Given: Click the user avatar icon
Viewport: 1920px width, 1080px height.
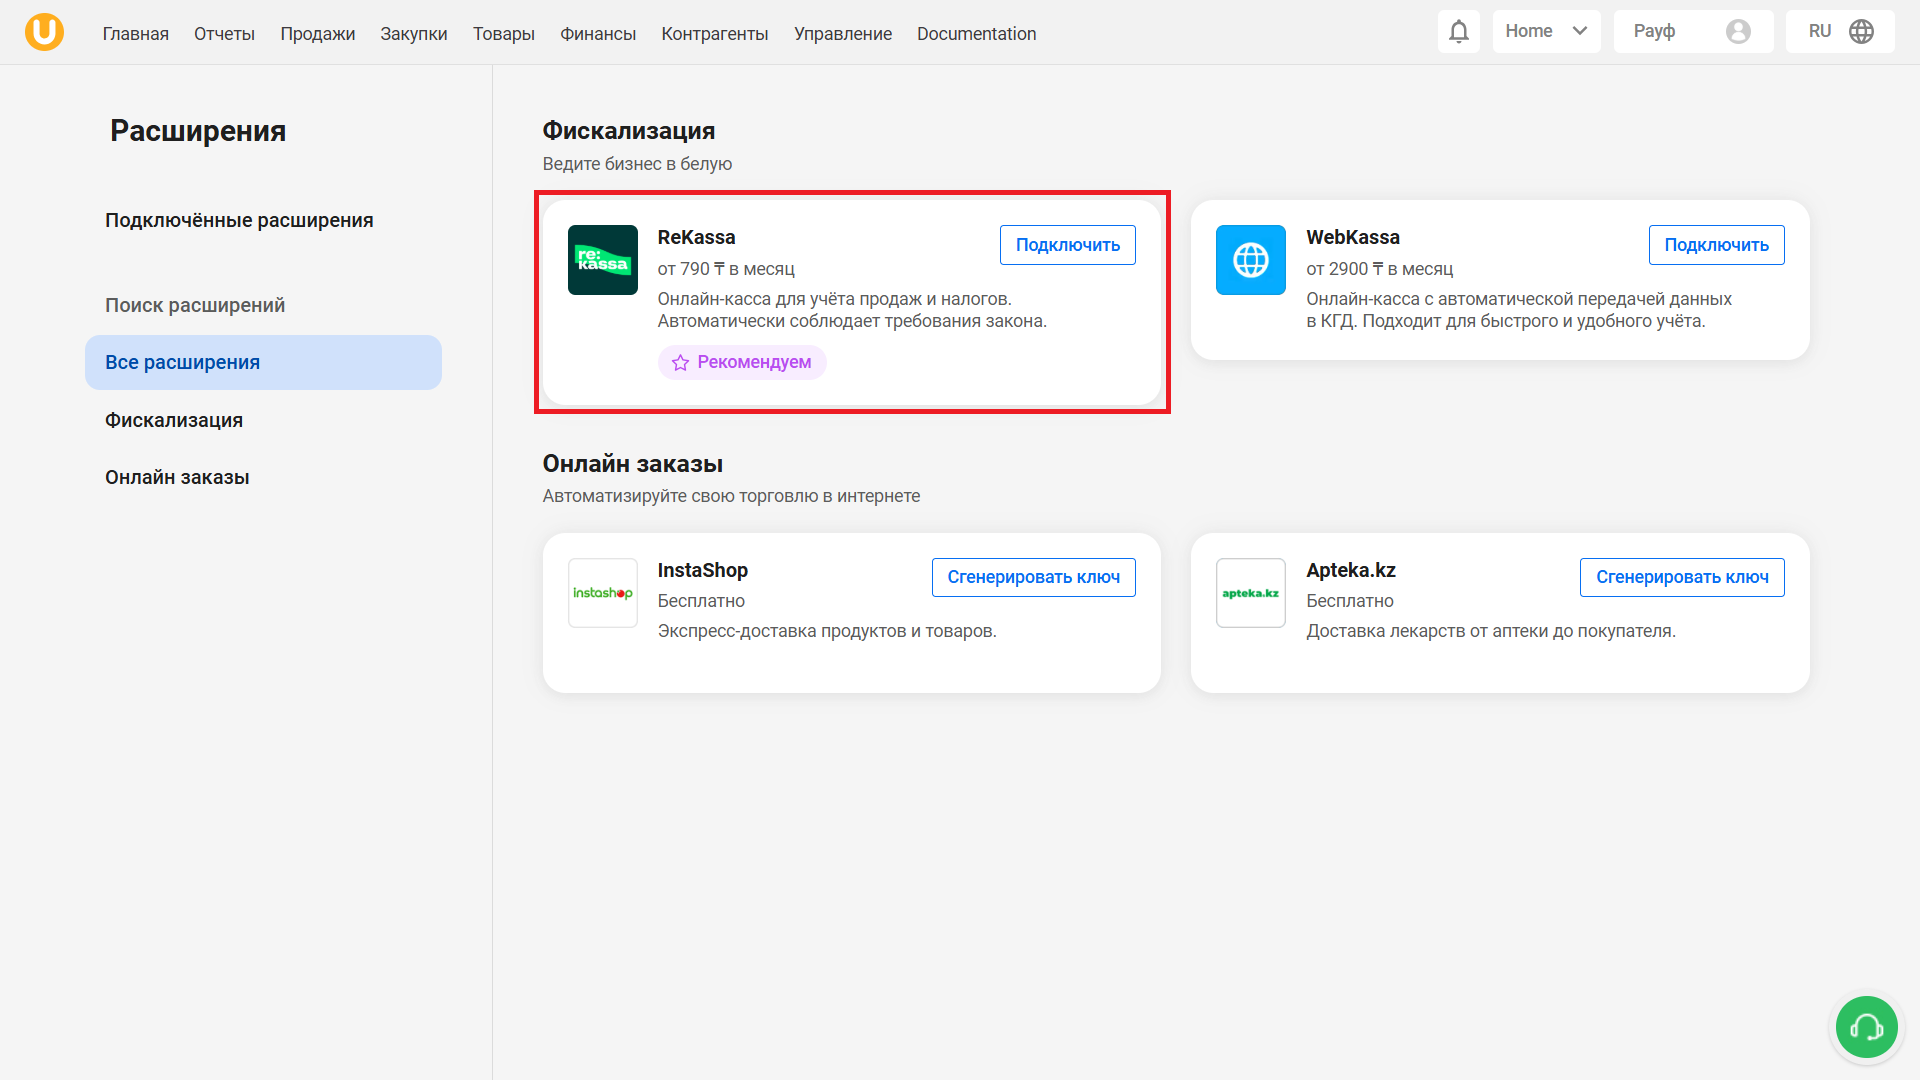Looking at the screenshot, I should point(1738,32).
